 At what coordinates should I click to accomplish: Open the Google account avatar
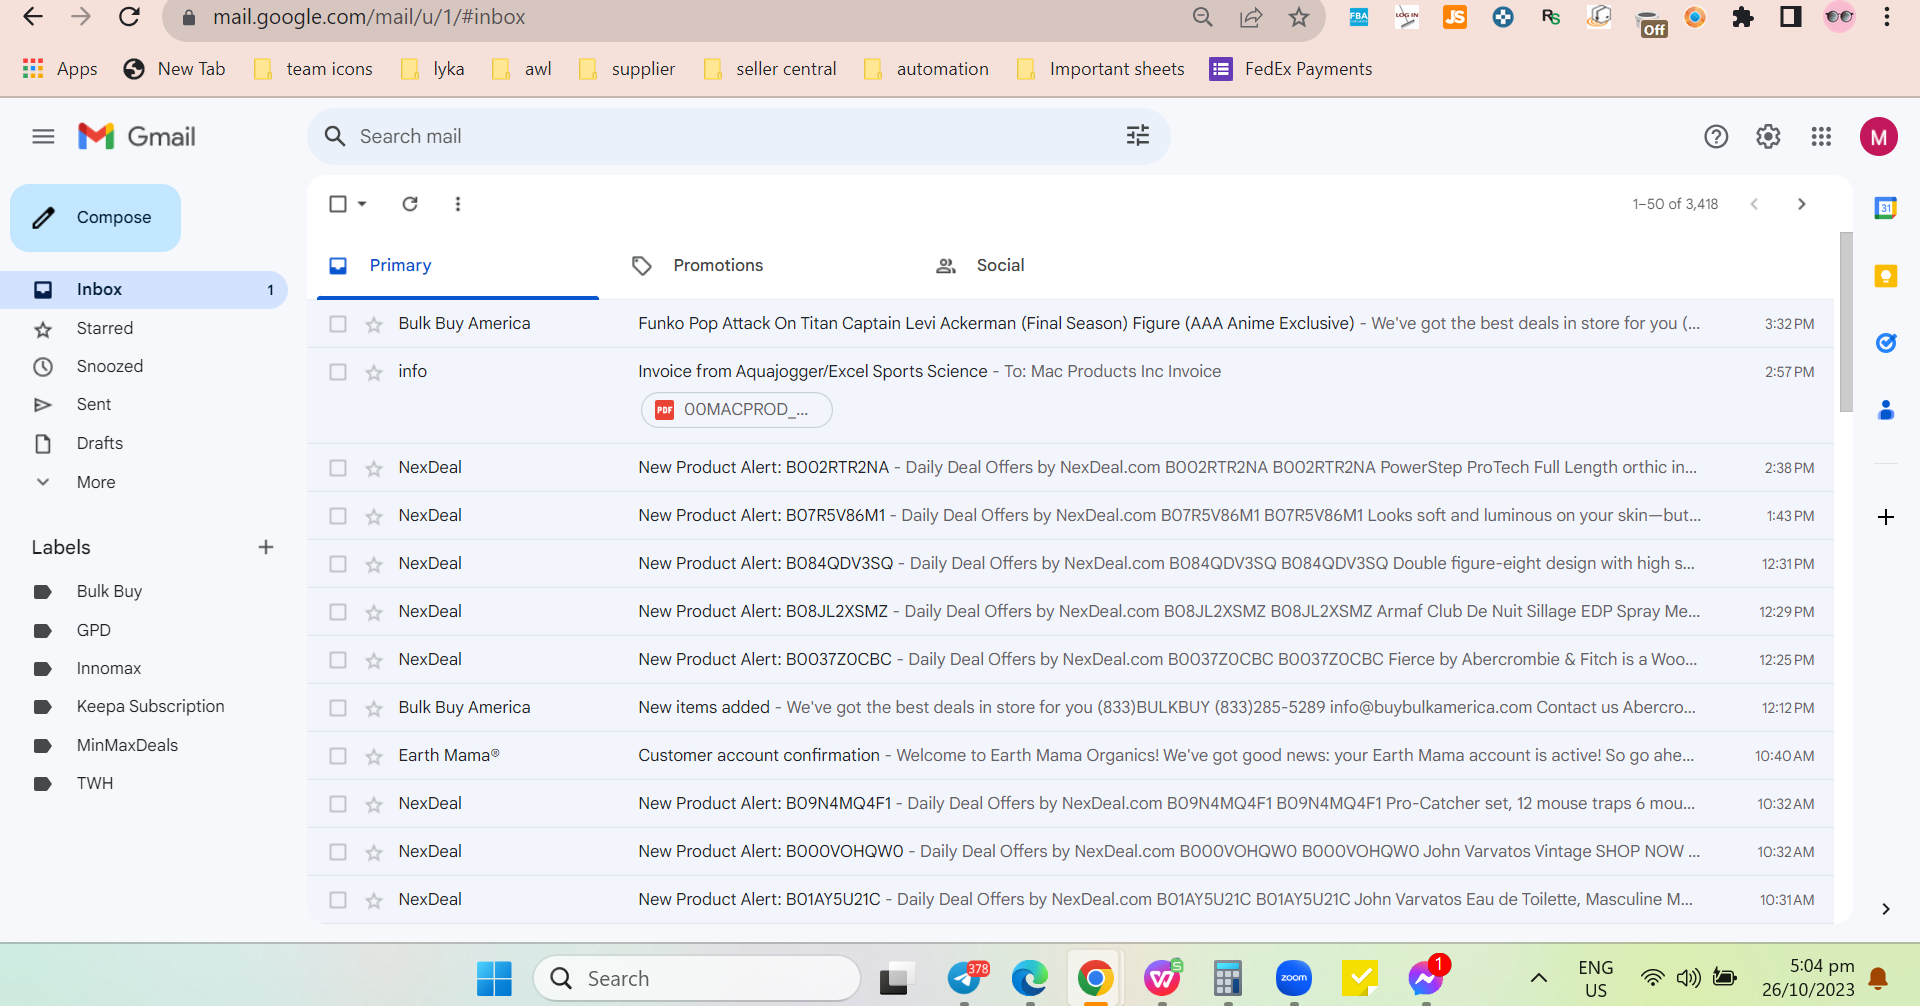point(1879,137)
